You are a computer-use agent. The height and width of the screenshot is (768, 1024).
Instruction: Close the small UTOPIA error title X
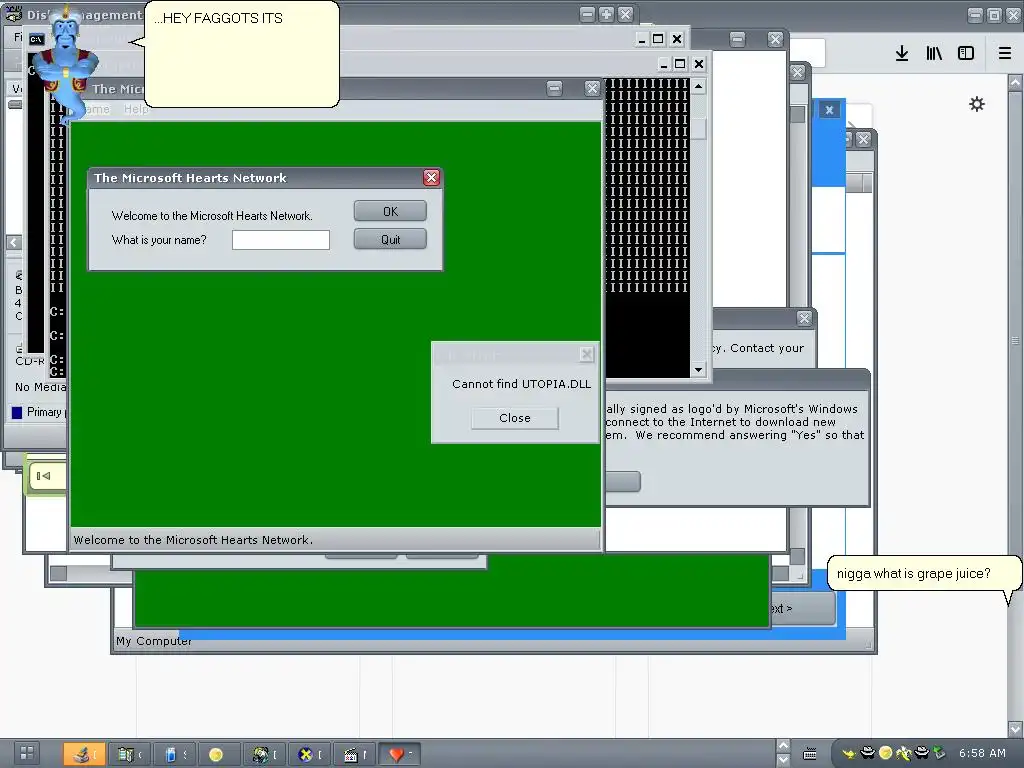coord(586,354)
